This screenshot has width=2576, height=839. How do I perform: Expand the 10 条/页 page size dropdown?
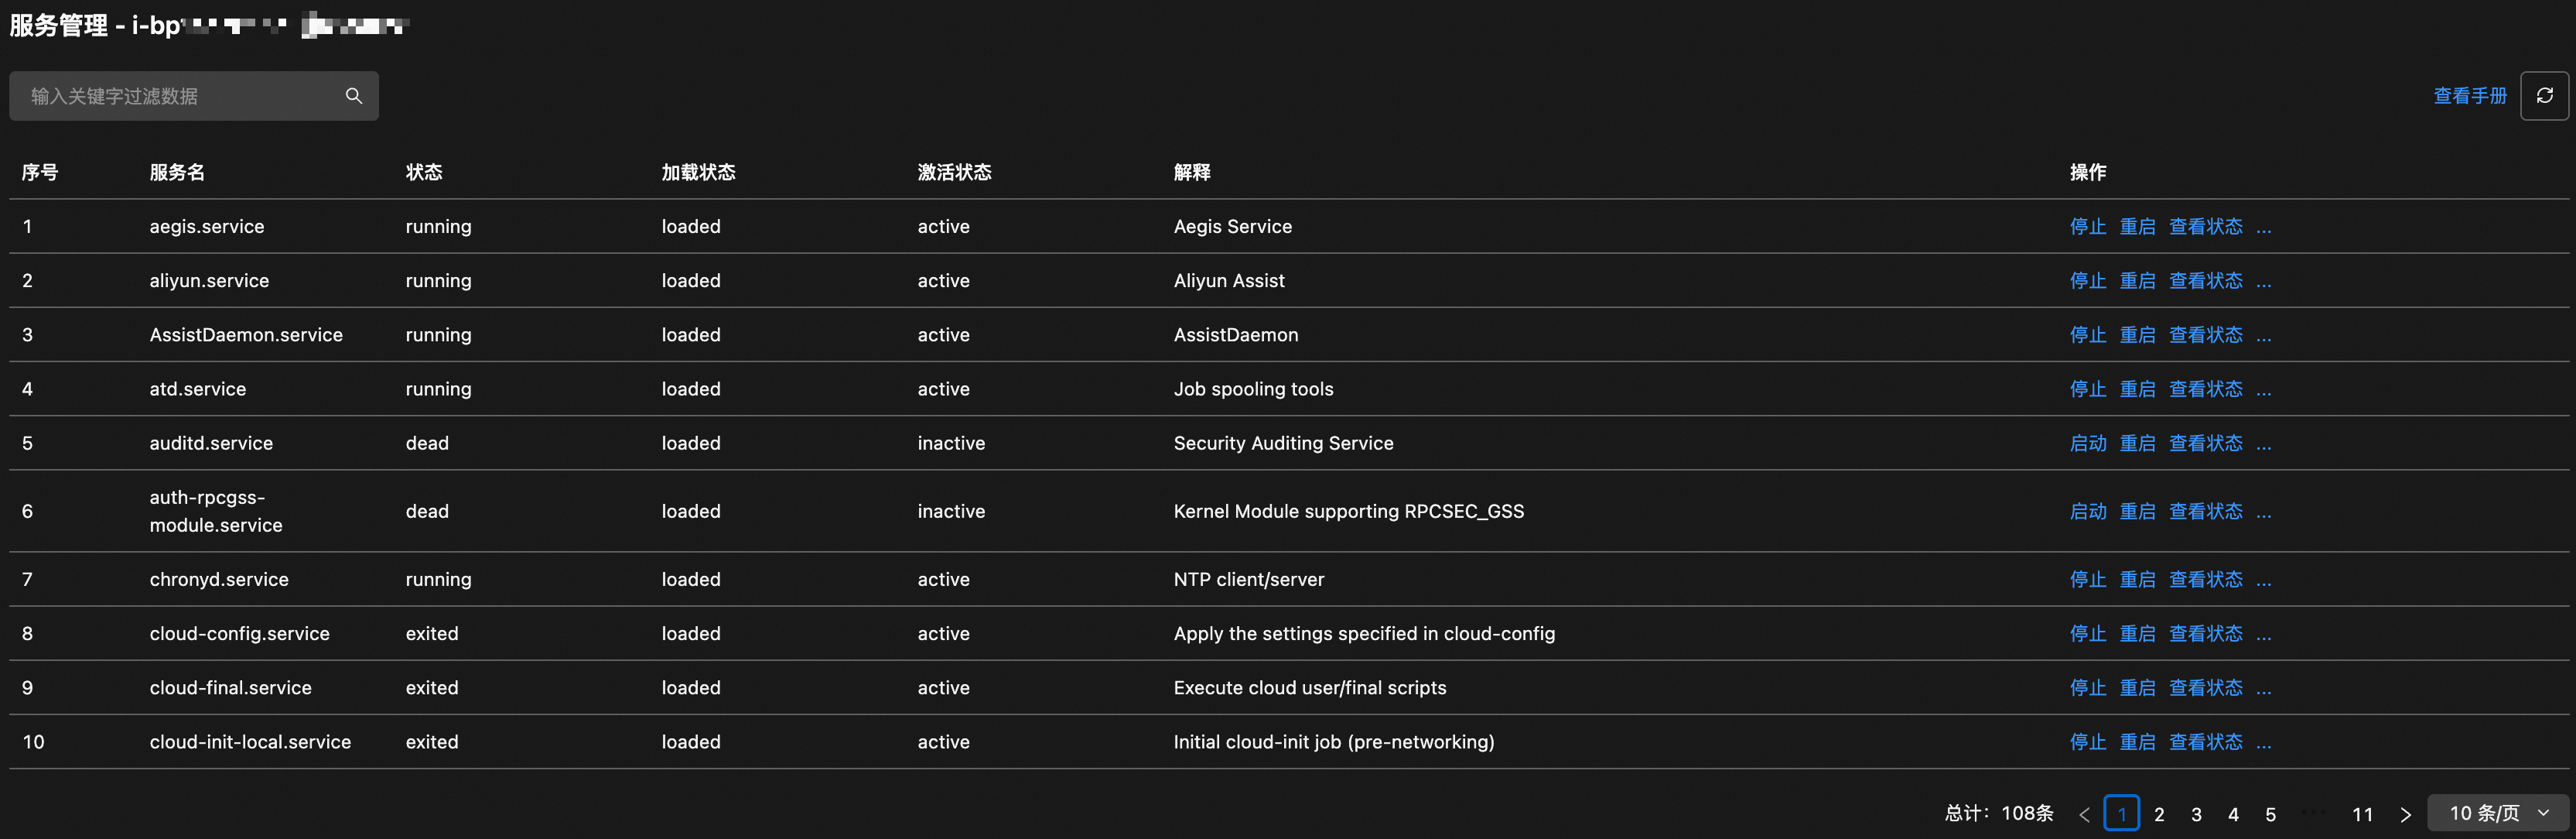[2497, 813]
